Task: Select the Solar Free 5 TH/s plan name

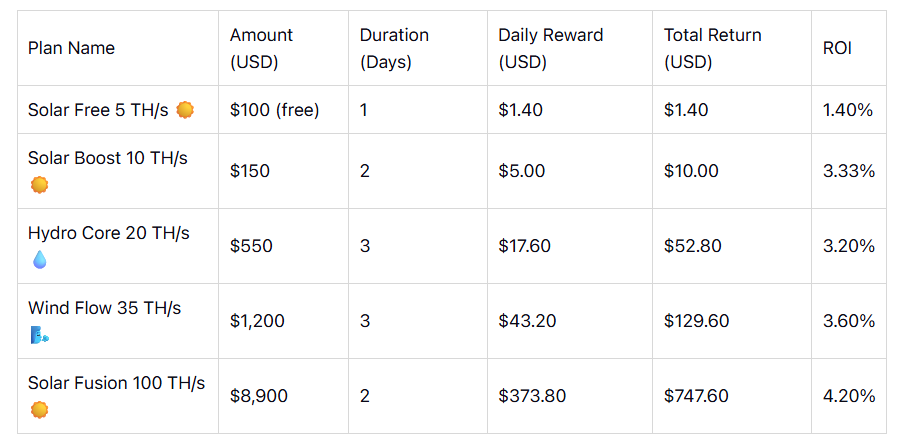Action: [98, 110]
